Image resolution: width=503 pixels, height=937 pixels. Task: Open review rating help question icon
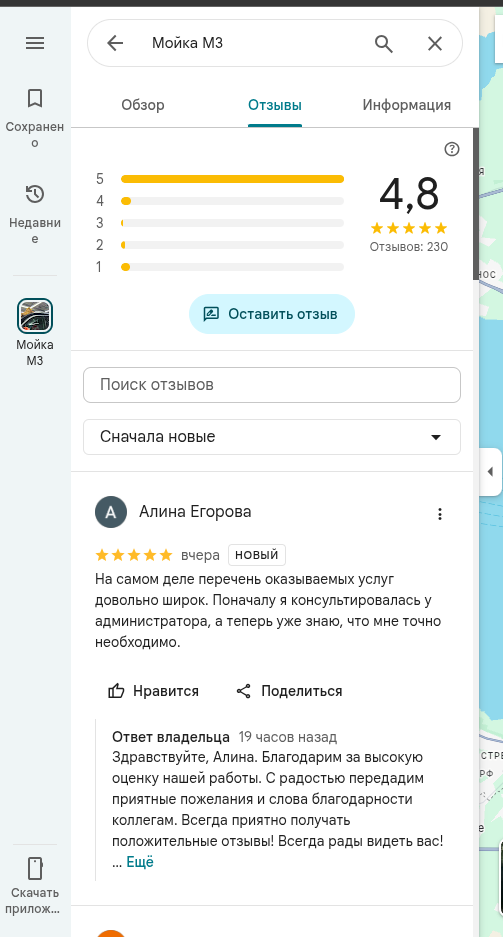pos(452,149)
